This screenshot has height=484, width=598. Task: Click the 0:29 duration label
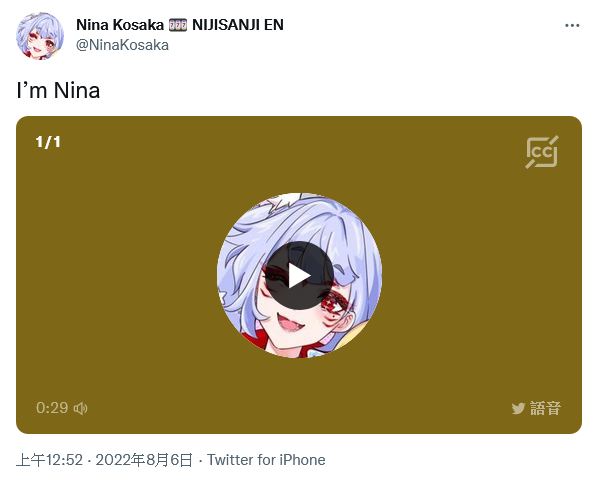(52, 408)
